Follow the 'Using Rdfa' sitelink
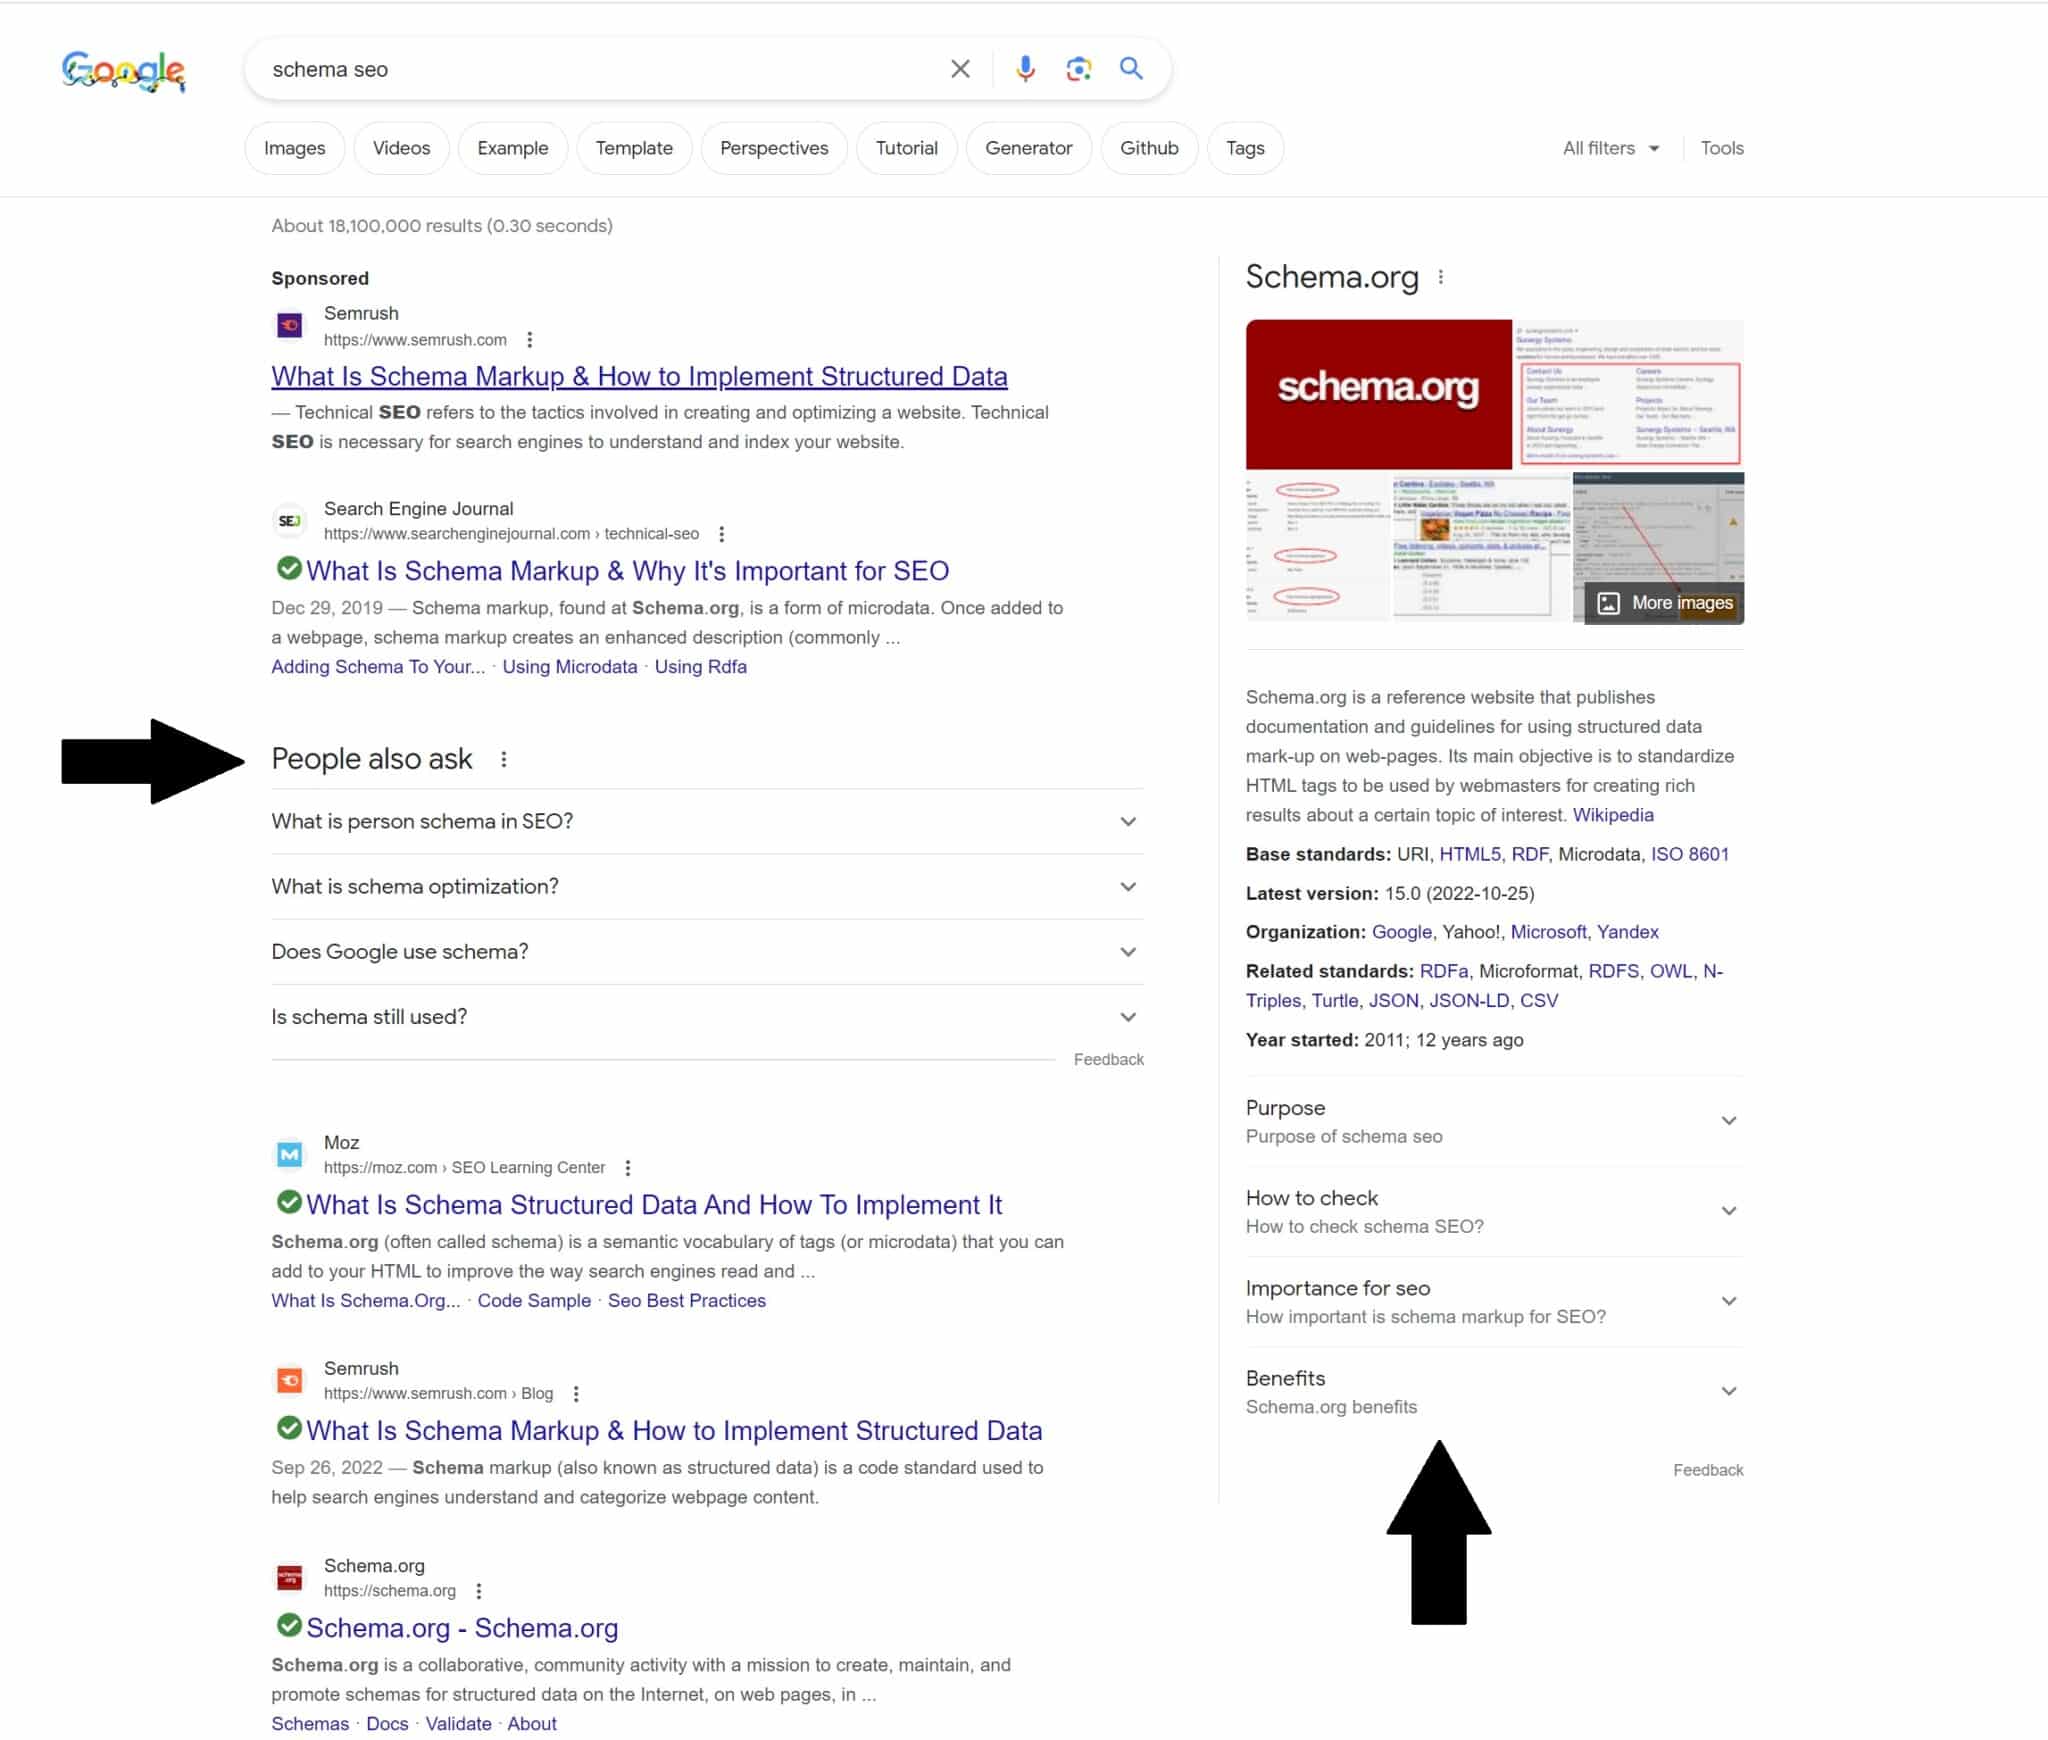The image size is (2048, 1740). pos(700,667)
